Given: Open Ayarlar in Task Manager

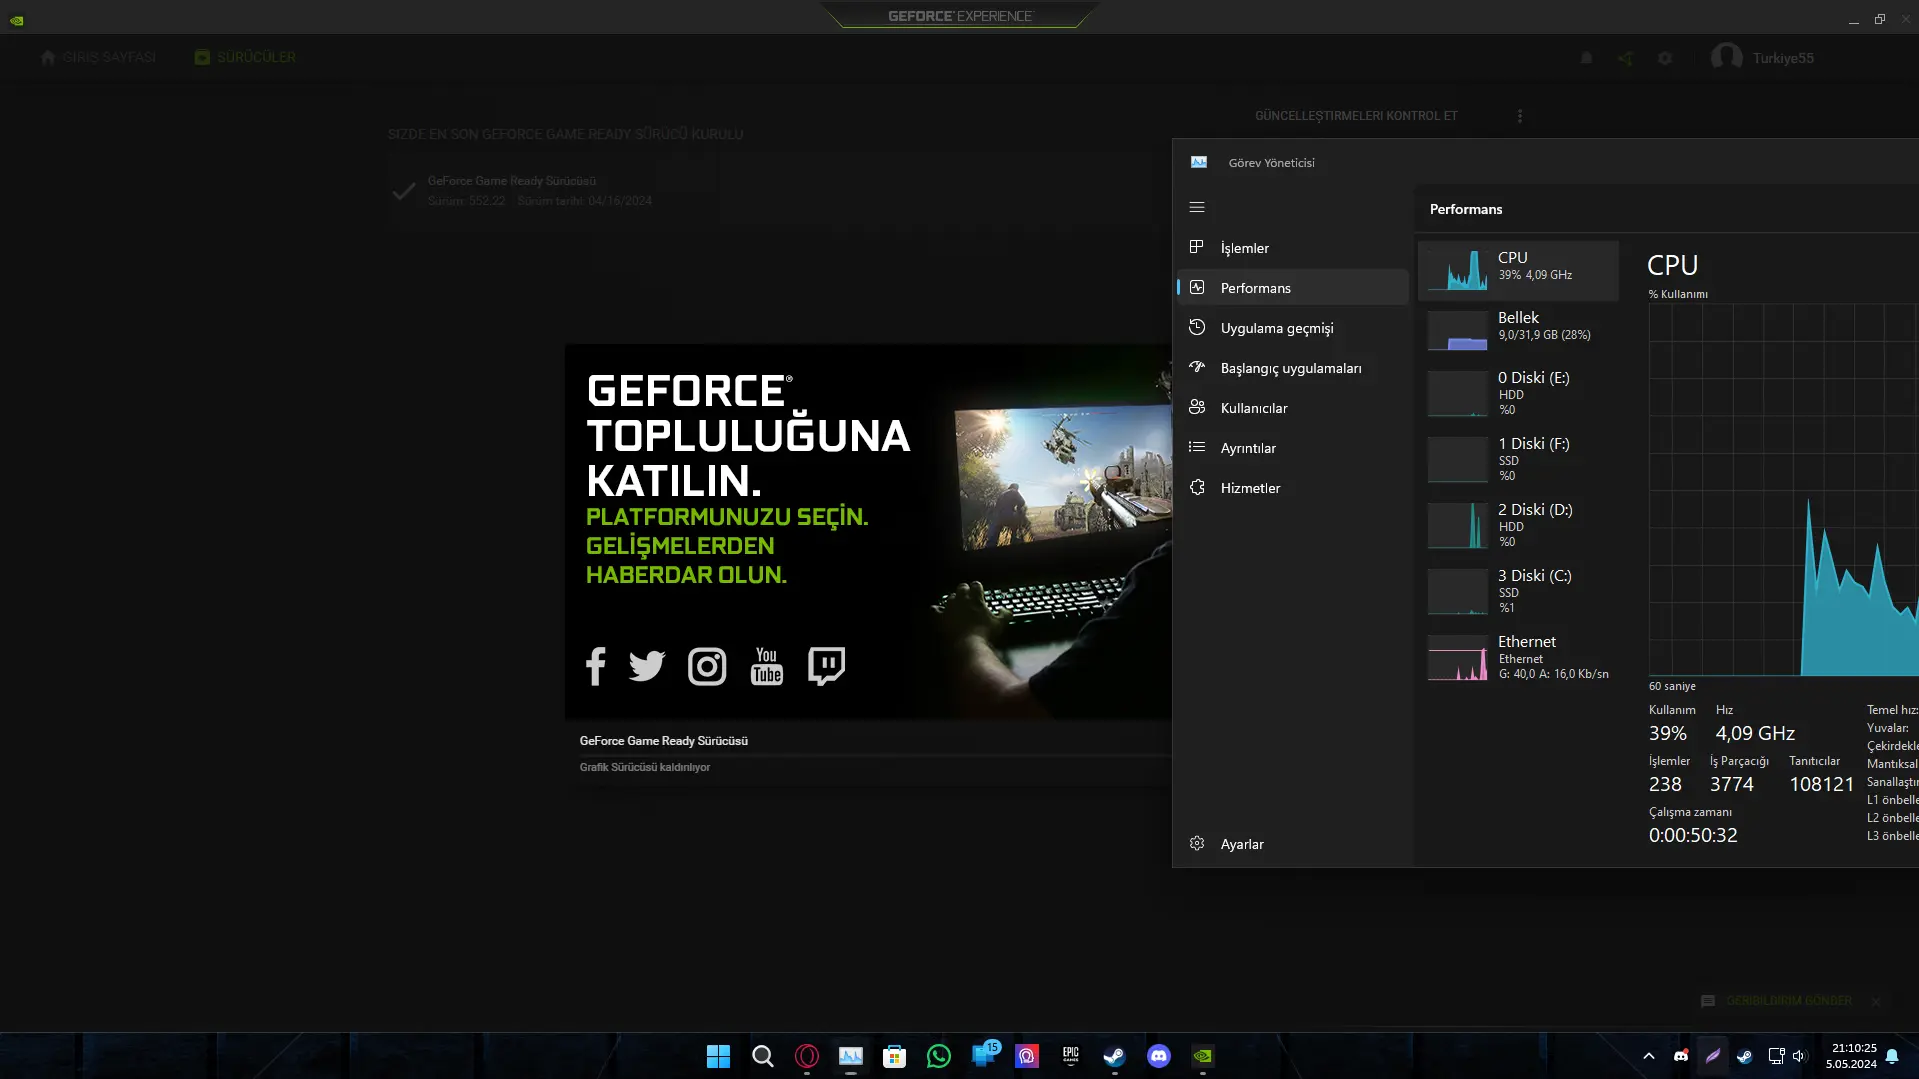Looking at the screenshot, I should (1293, 844).
